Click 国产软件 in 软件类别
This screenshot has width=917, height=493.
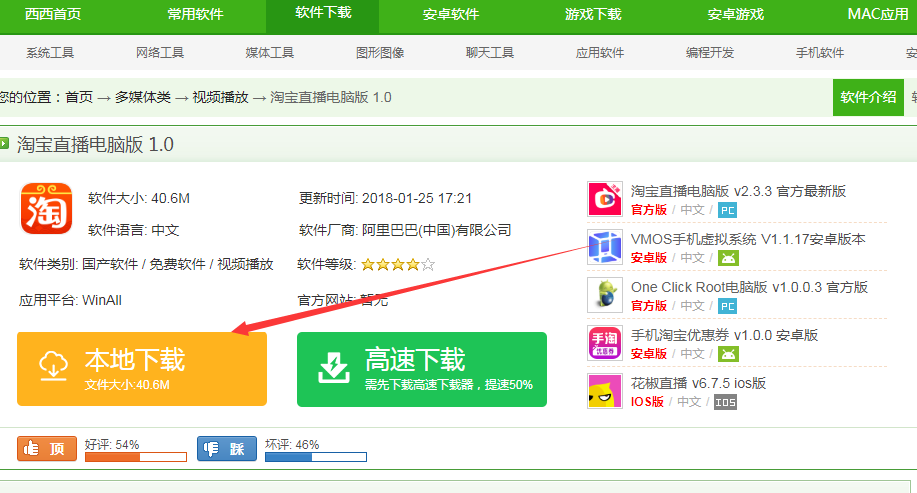click(x=110, y=264)
